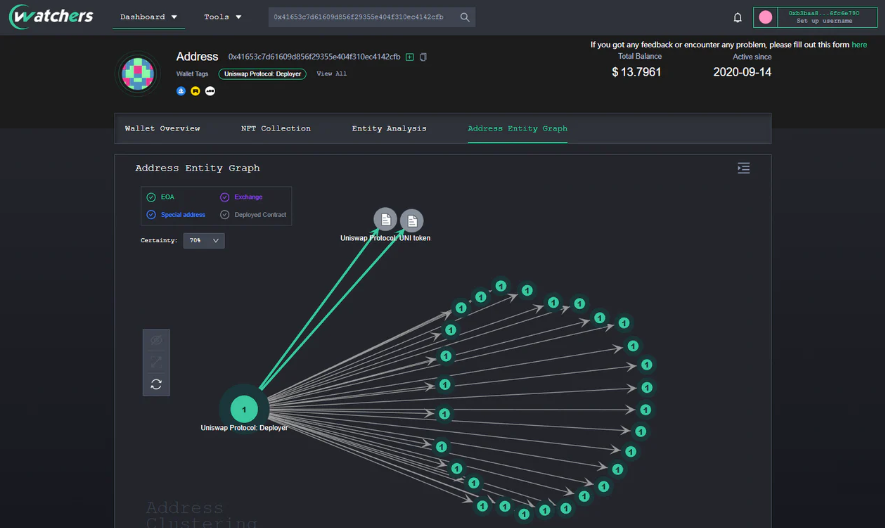Screen dimensions: 885x528
Task: Toggle the Special address filter checkbox
Action: [151, 215]
